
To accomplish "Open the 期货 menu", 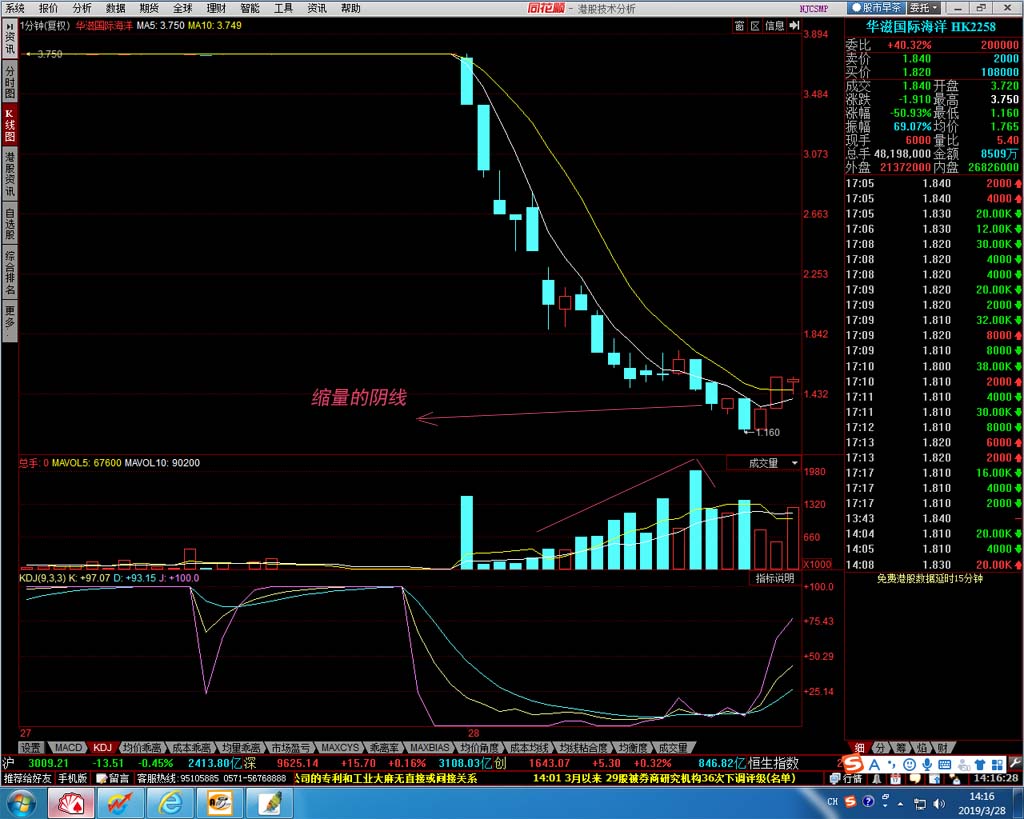I will click(x=149, y=8).
